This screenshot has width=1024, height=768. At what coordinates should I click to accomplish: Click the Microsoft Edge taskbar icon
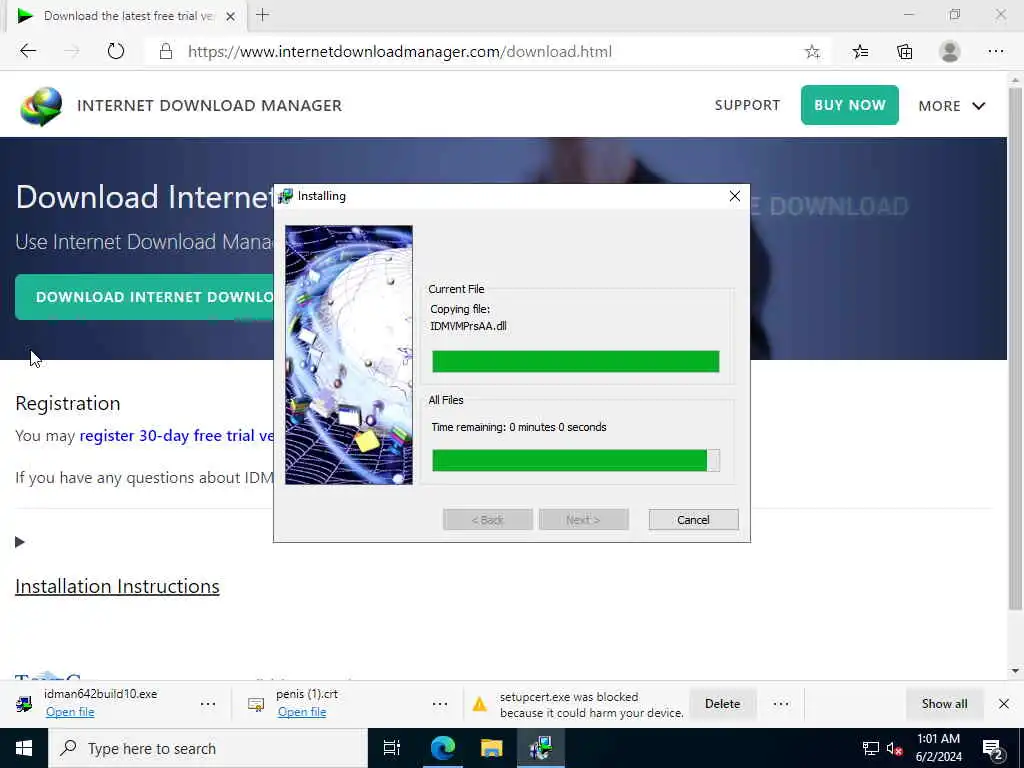442,748
